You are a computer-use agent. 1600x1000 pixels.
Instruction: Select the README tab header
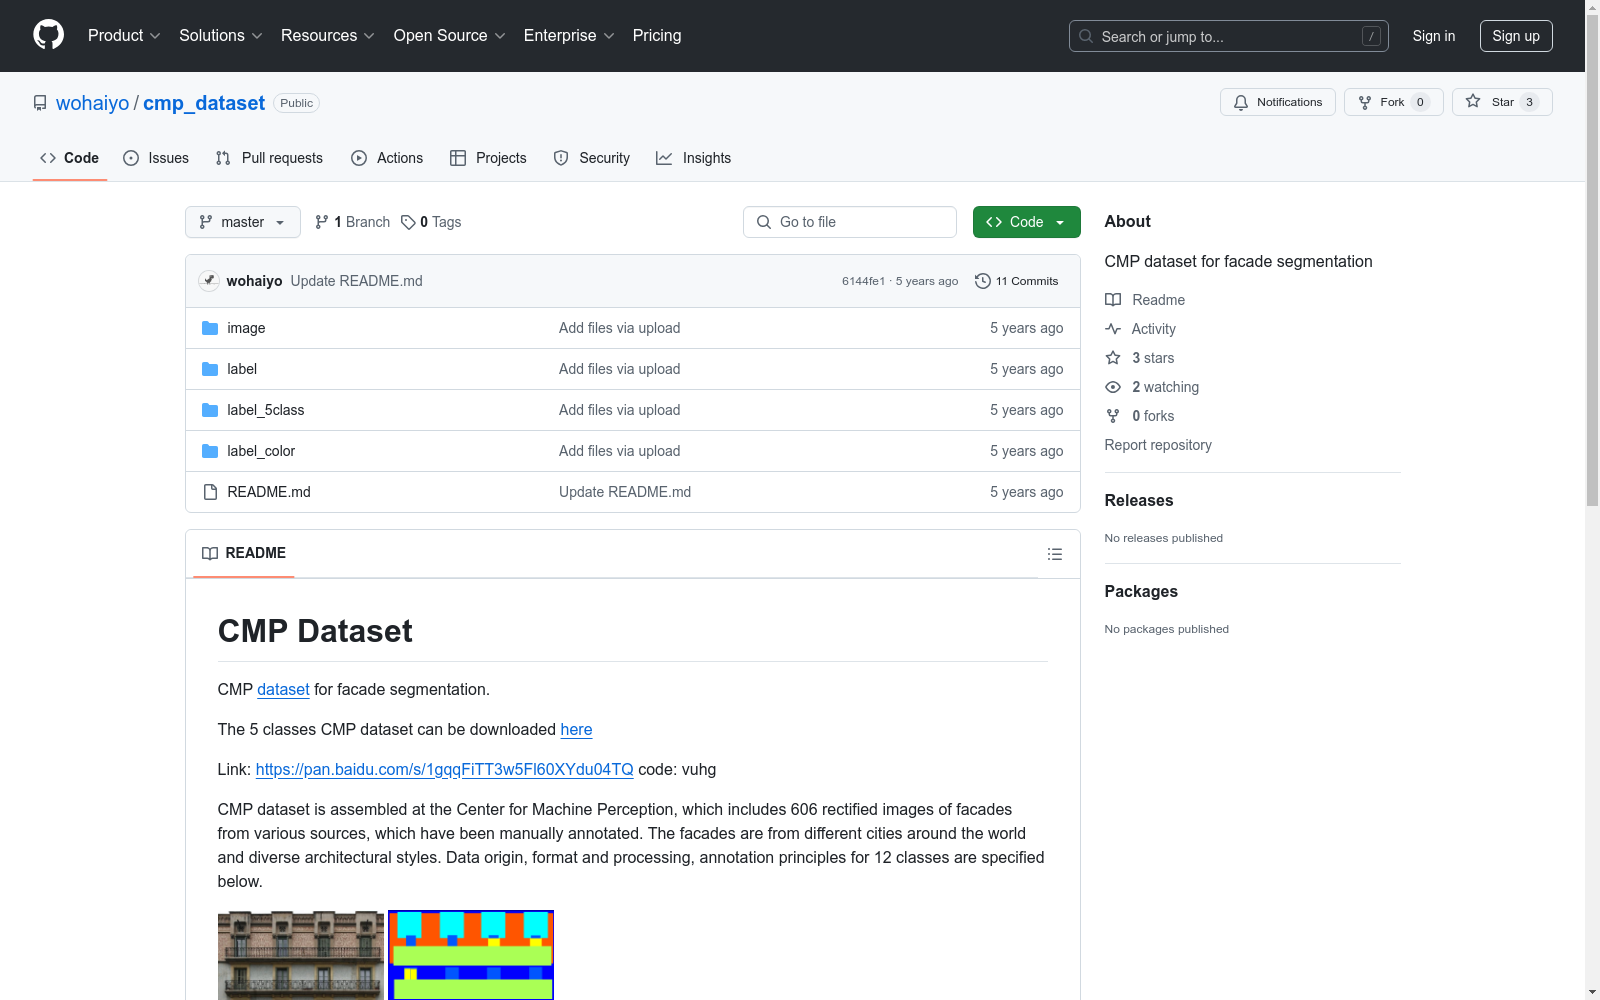(244, 553)
